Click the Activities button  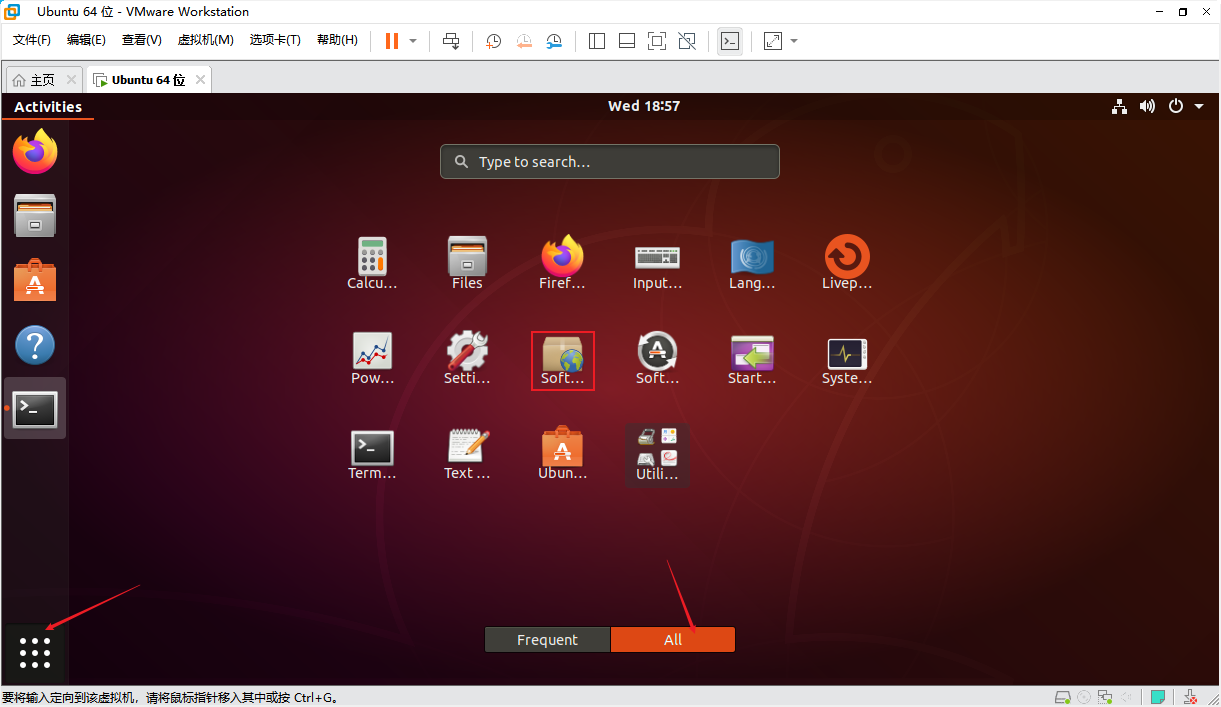(x=48, y=107)
